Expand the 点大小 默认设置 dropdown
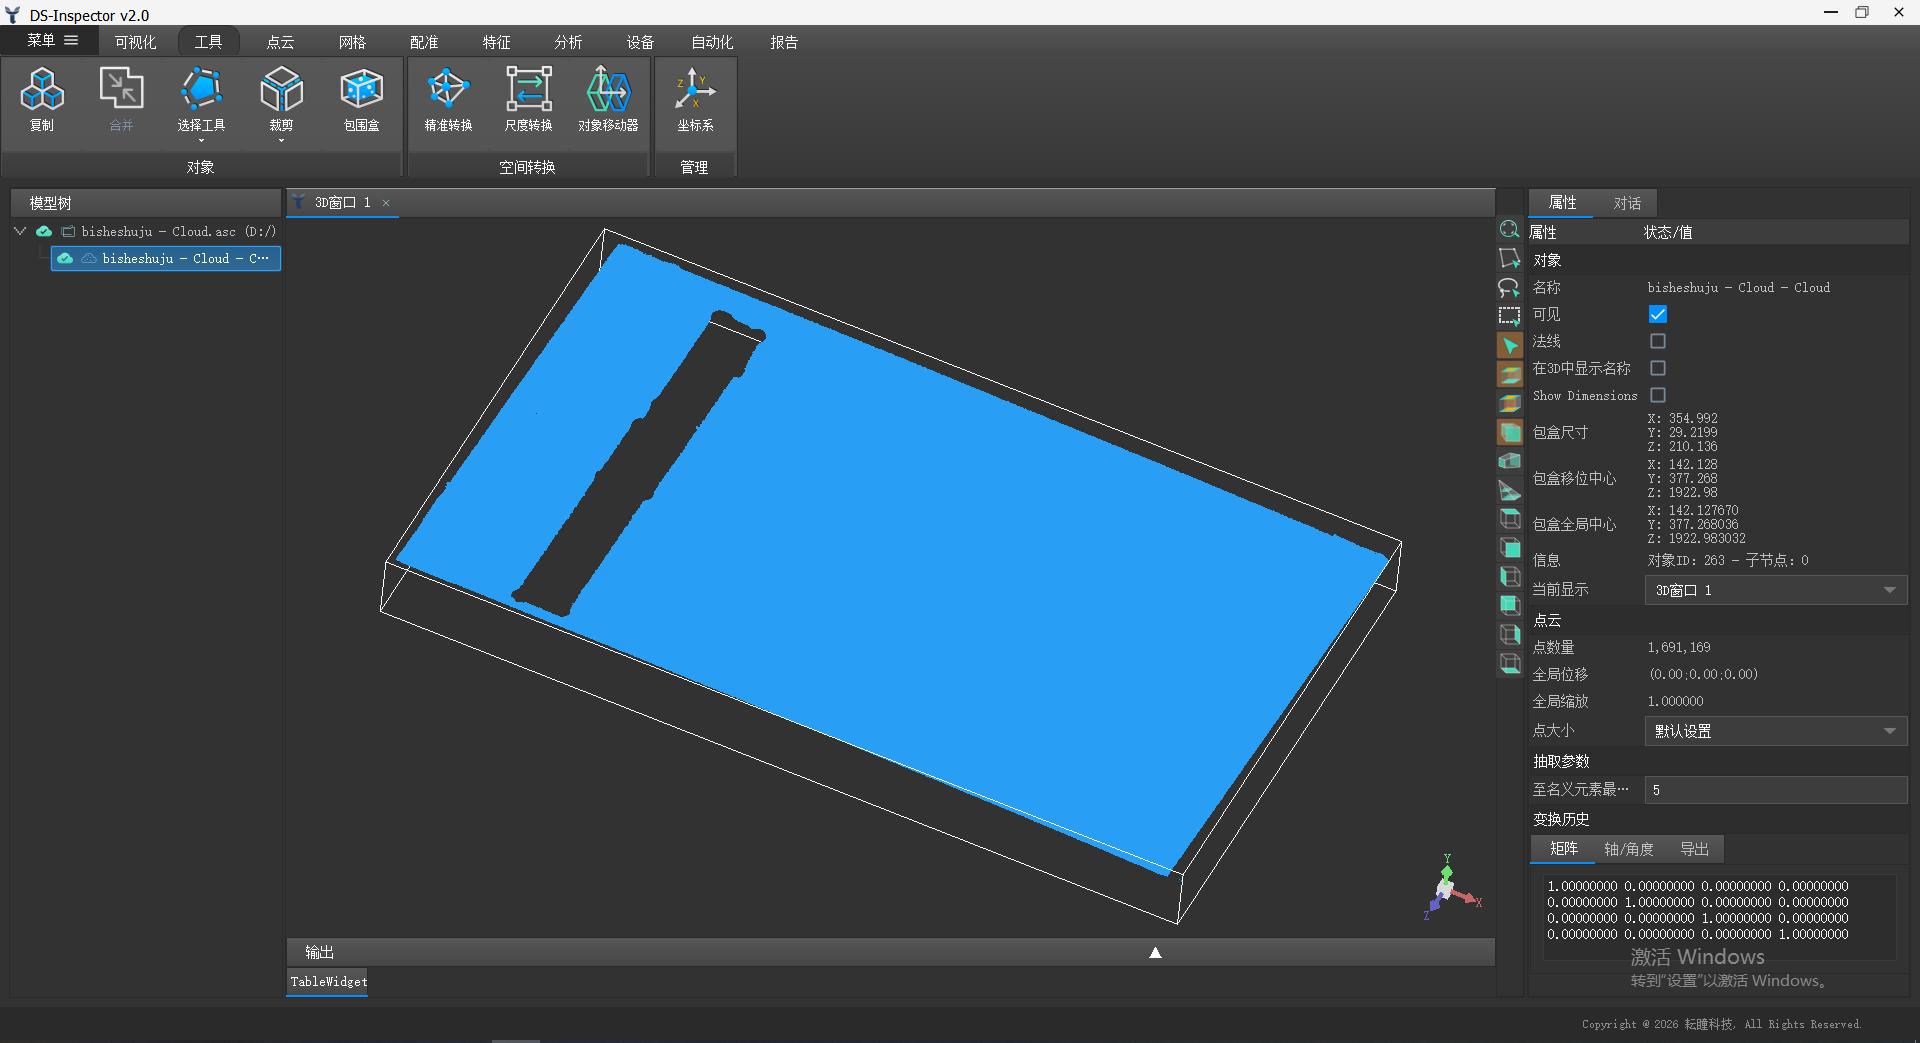 1776,731
